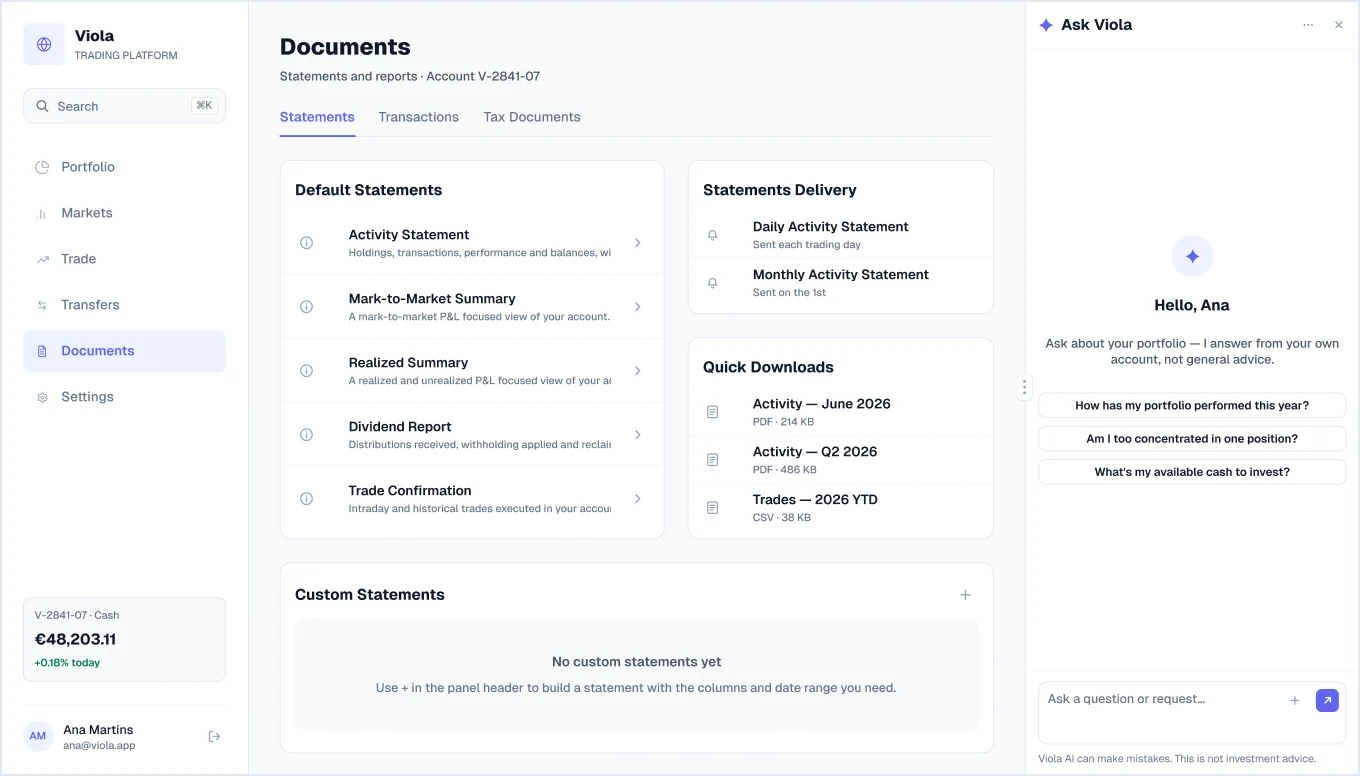Close the Ask Viola panel
Viewport: 1360px width, 776px height.
tap(1339, 25)
